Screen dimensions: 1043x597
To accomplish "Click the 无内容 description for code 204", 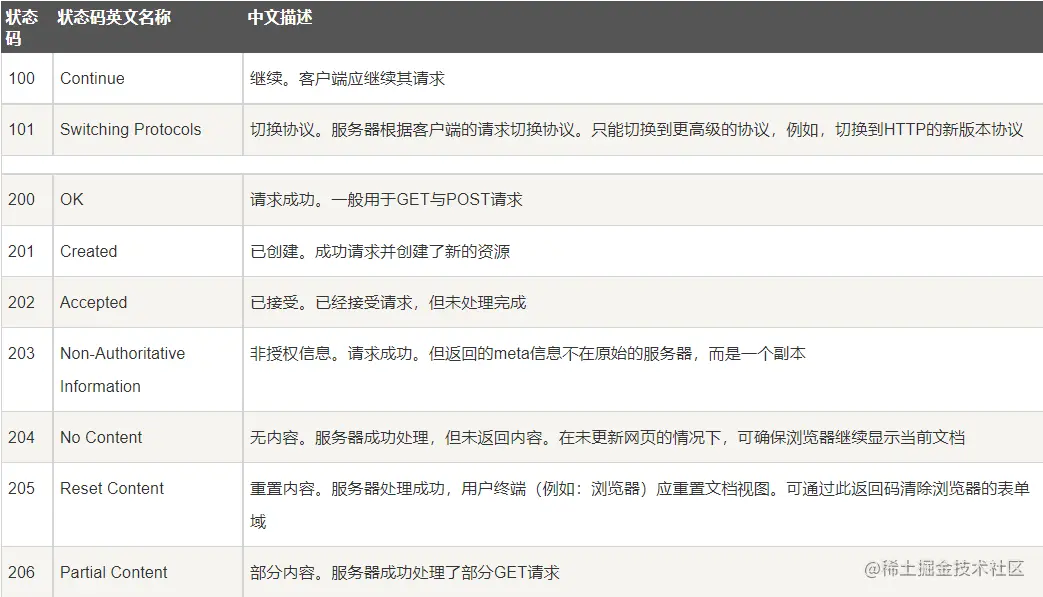I will [x=607, y=437].
